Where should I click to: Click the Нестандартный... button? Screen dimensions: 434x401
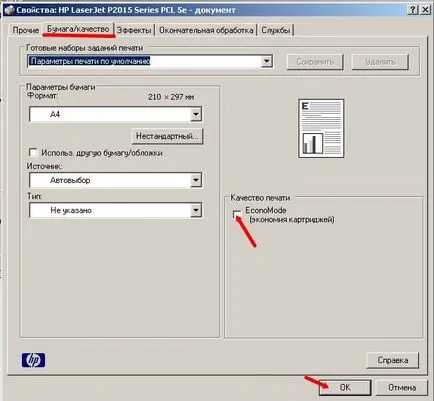coord(167,136)
